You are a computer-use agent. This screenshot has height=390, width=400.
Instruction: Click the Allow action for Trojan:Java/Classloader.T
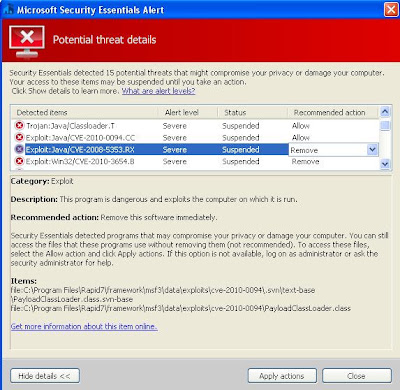pos(301,126)
